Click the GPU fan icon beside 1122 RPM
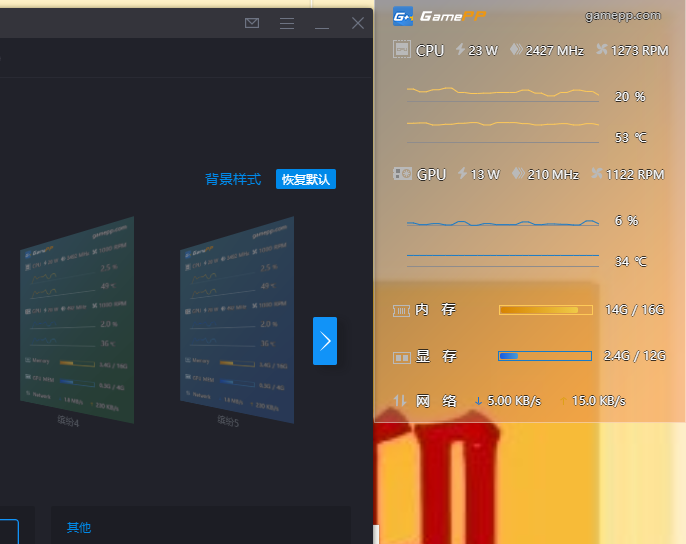This screenshot has height=544, width=686. coord(597,173)
